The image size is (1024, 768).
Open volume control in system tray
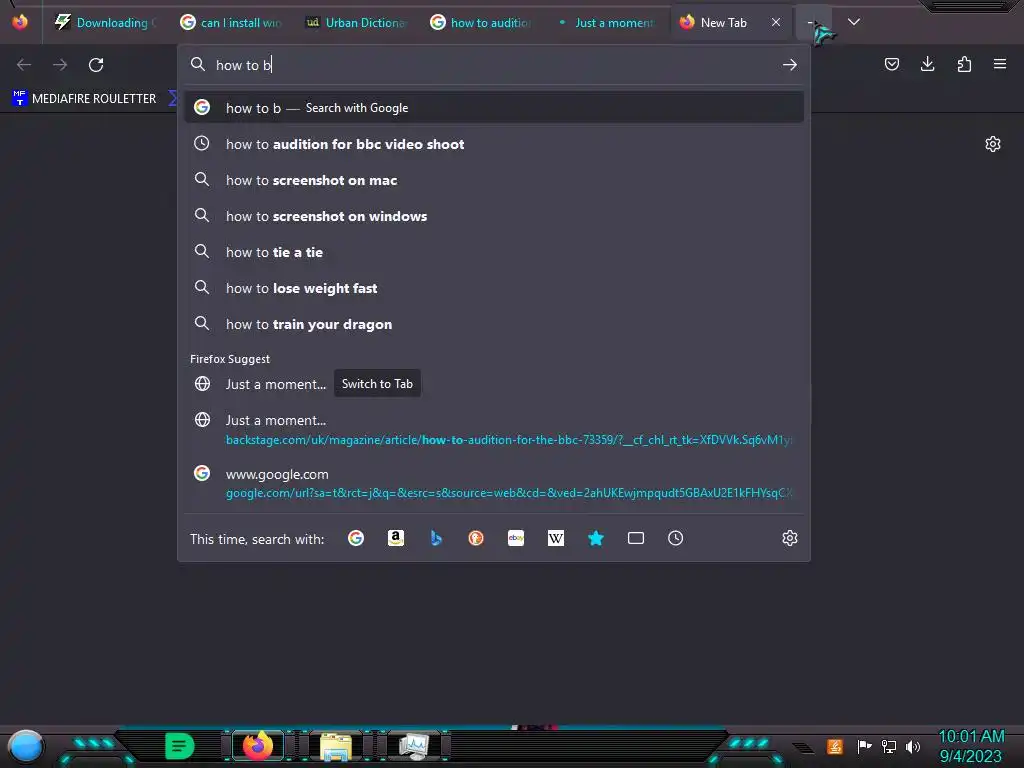pos(913,746)
